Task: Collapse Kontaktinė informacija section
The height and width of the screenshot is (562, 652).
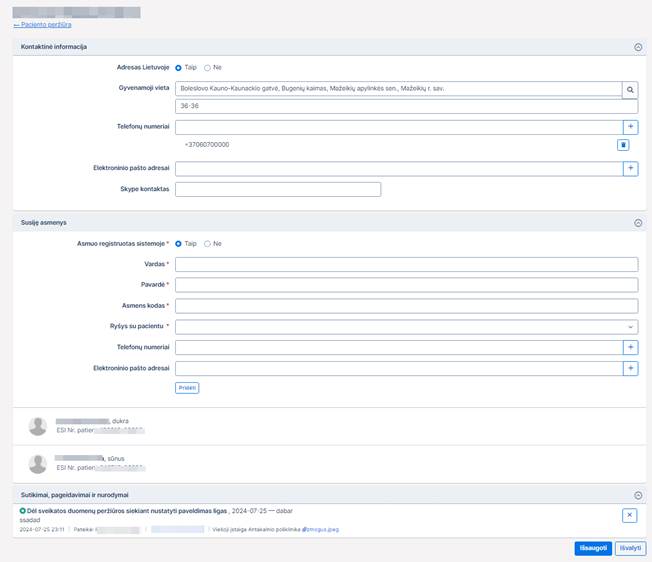Action: click(x=638, y=47)
